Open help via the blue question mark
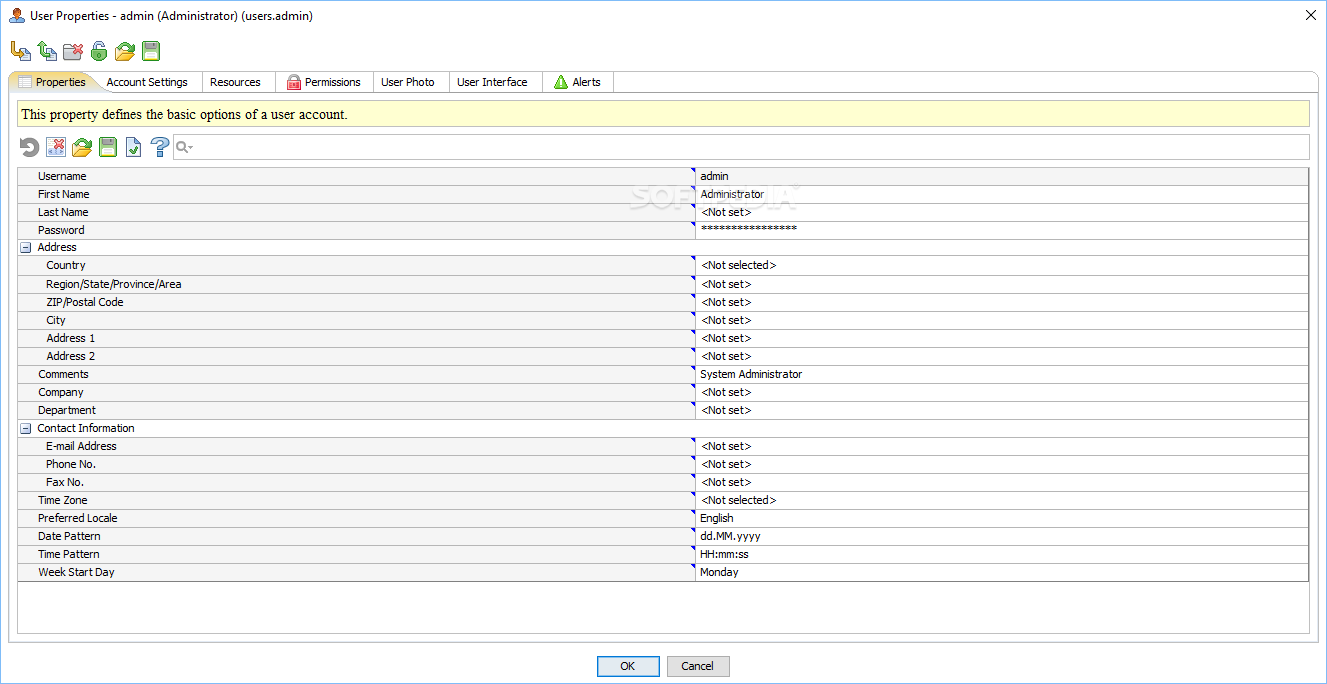The width and height of the screenshot is (1327, 684). (x=160, y=147)
